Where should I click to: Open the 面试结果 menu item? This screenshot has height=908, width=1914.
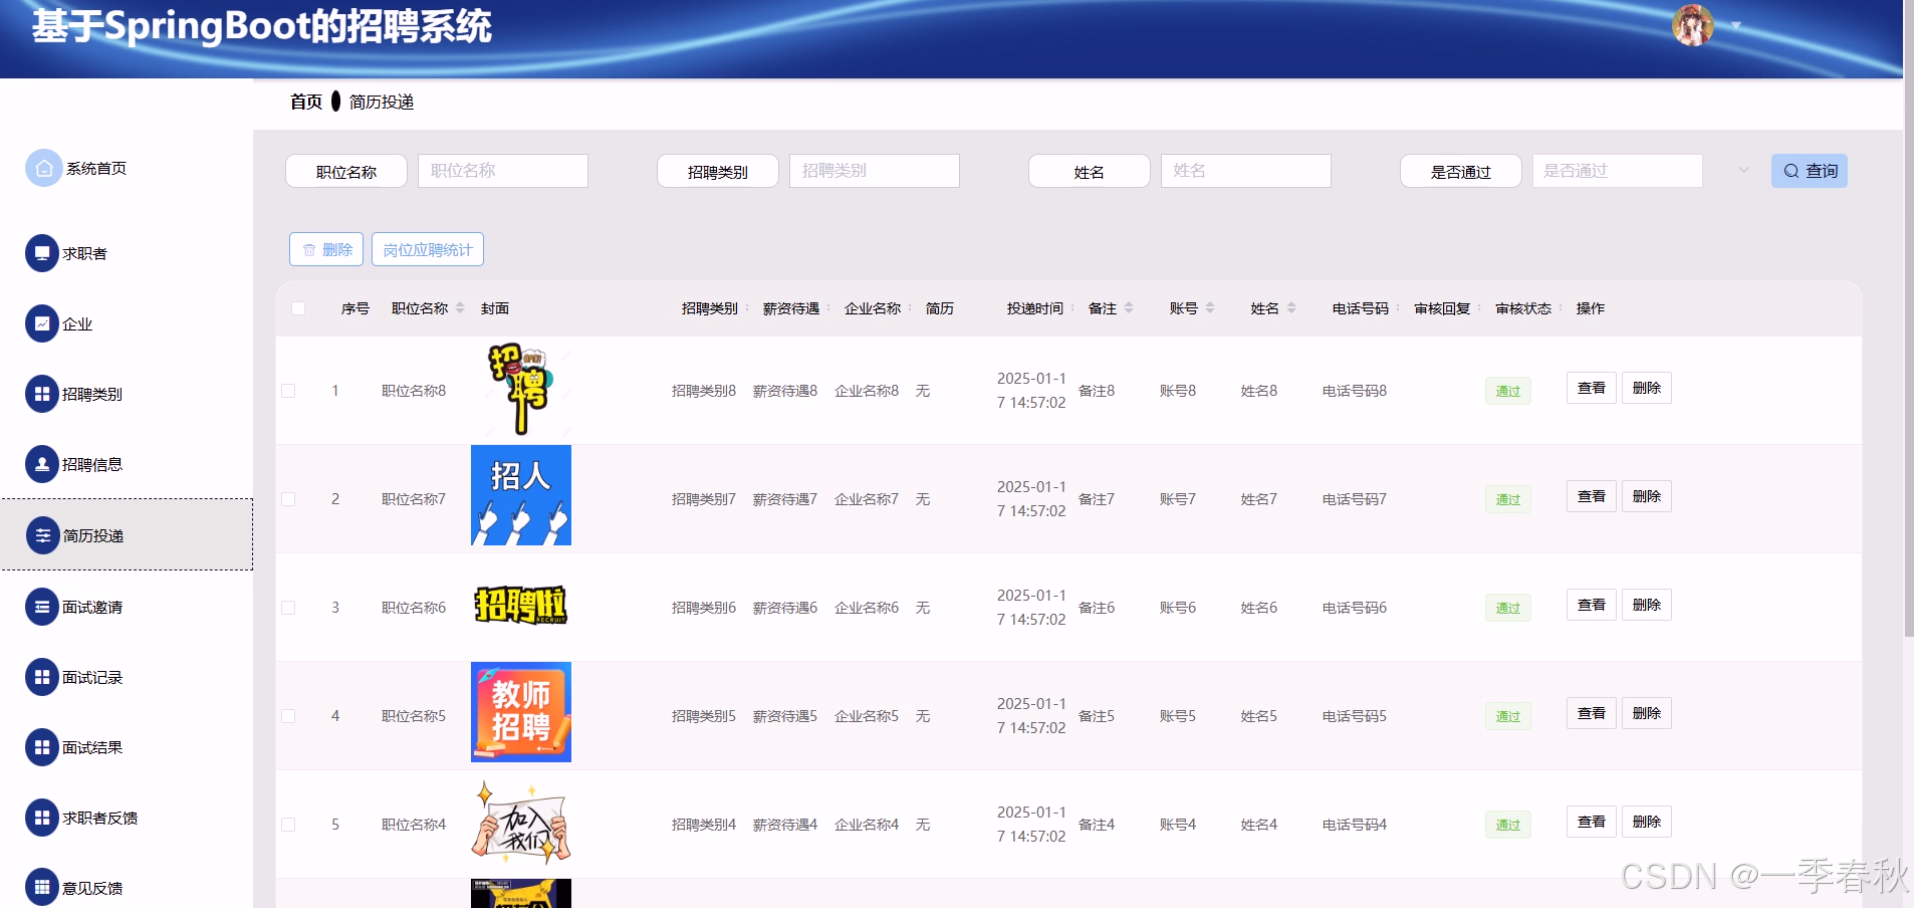tap(92, 748)
